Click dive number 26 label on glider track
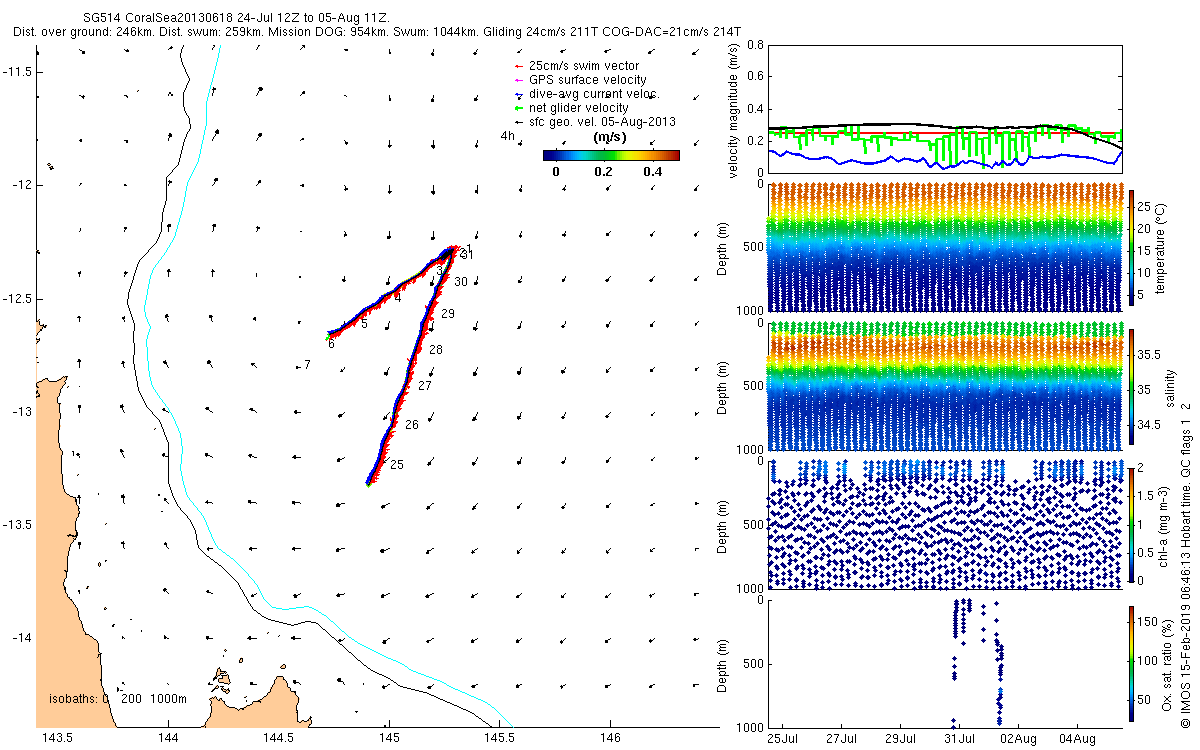The height and width of the screenshot is (750, 1200). pos(412,425)
